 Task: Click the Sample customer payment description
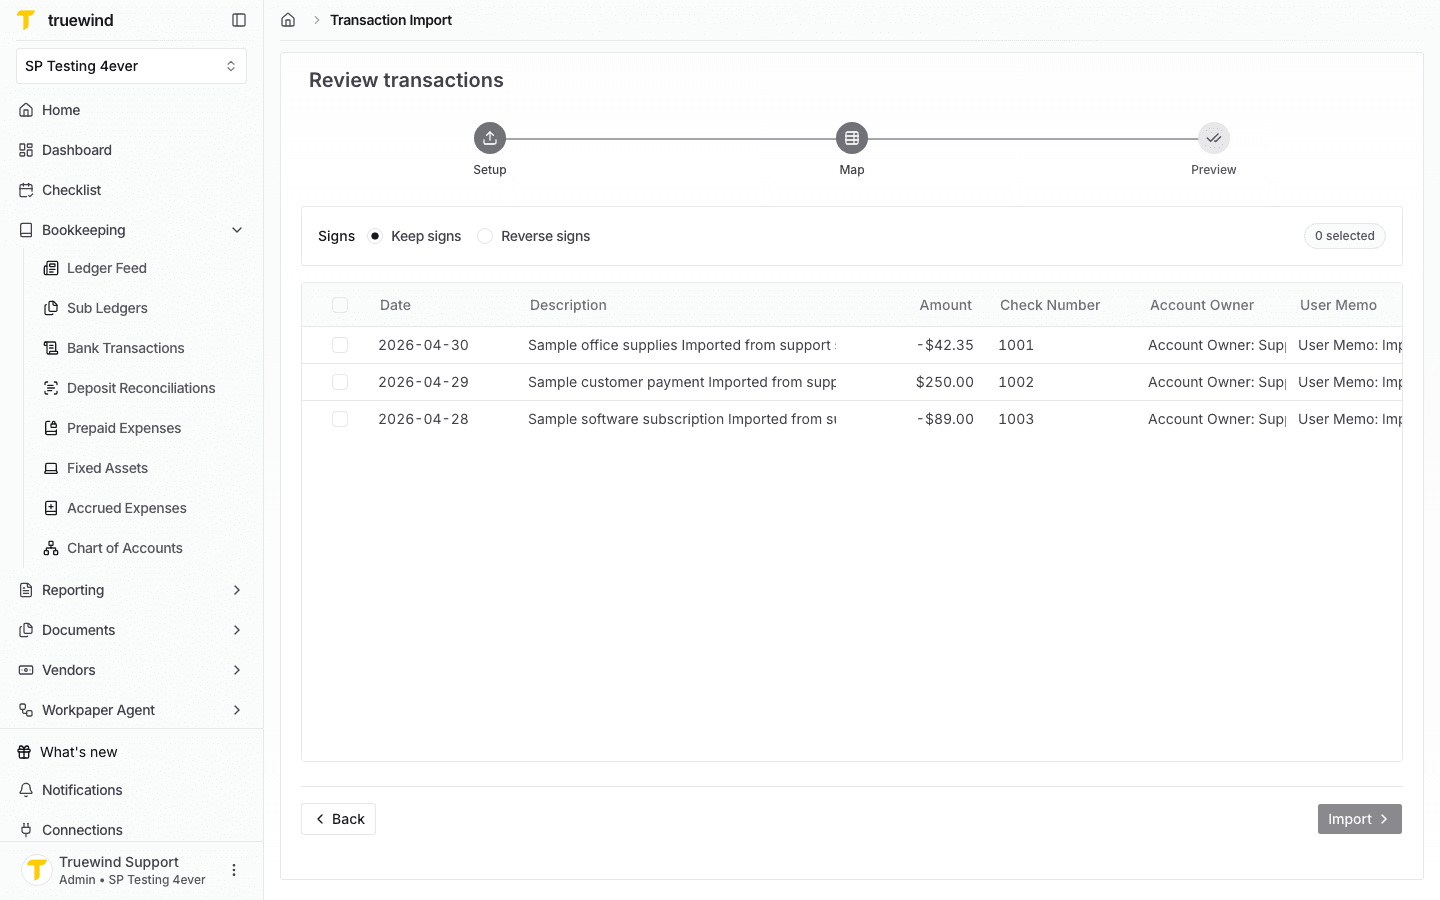click(x=682, y=382)
